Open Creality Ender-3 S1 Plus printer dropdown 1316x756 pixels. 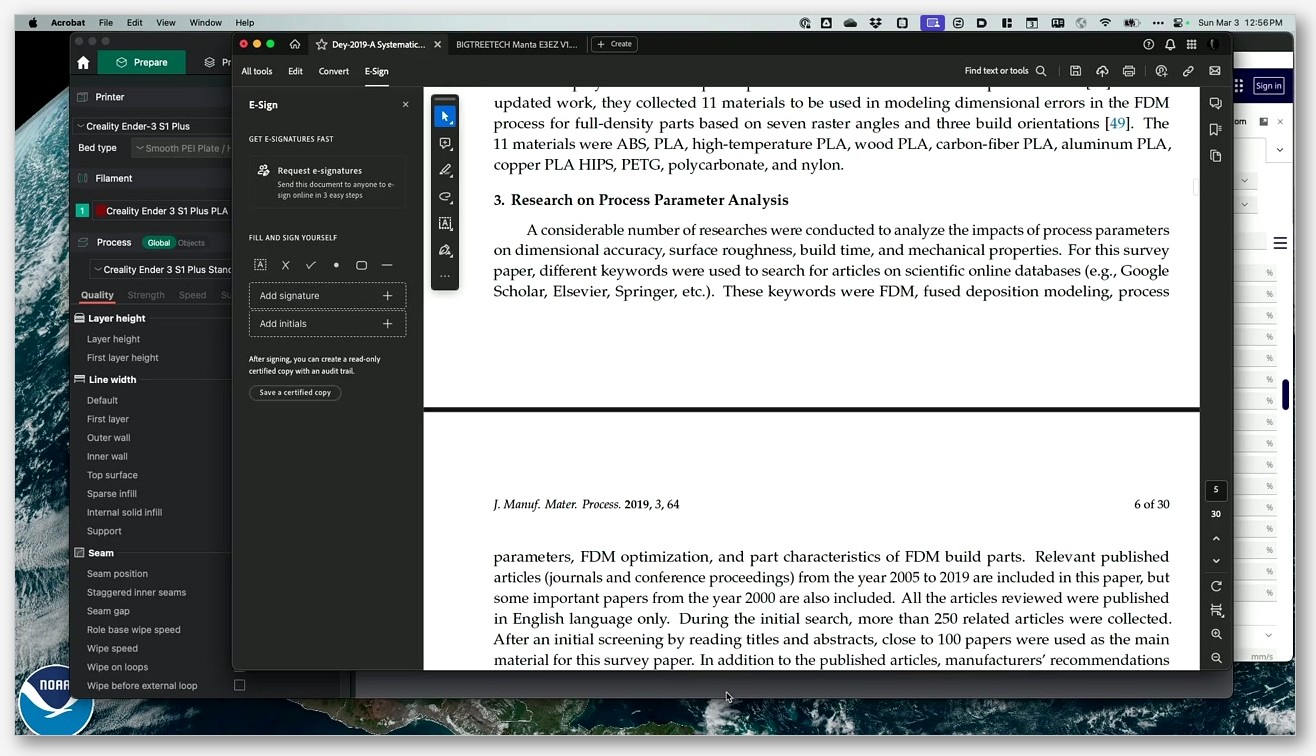tap(153, 126)
